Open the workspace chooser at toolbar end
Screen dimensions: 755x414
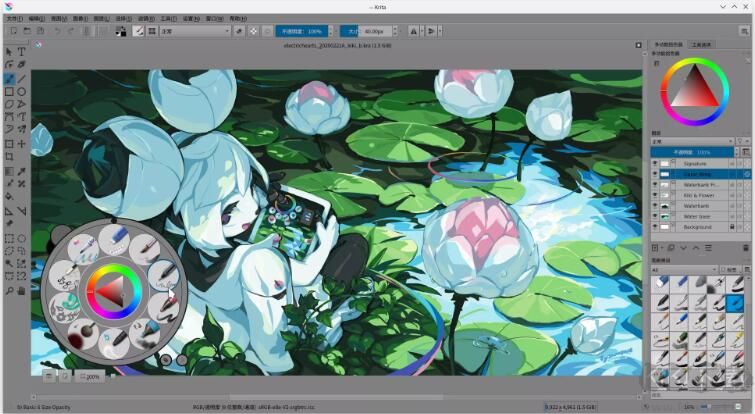[744, 31]
